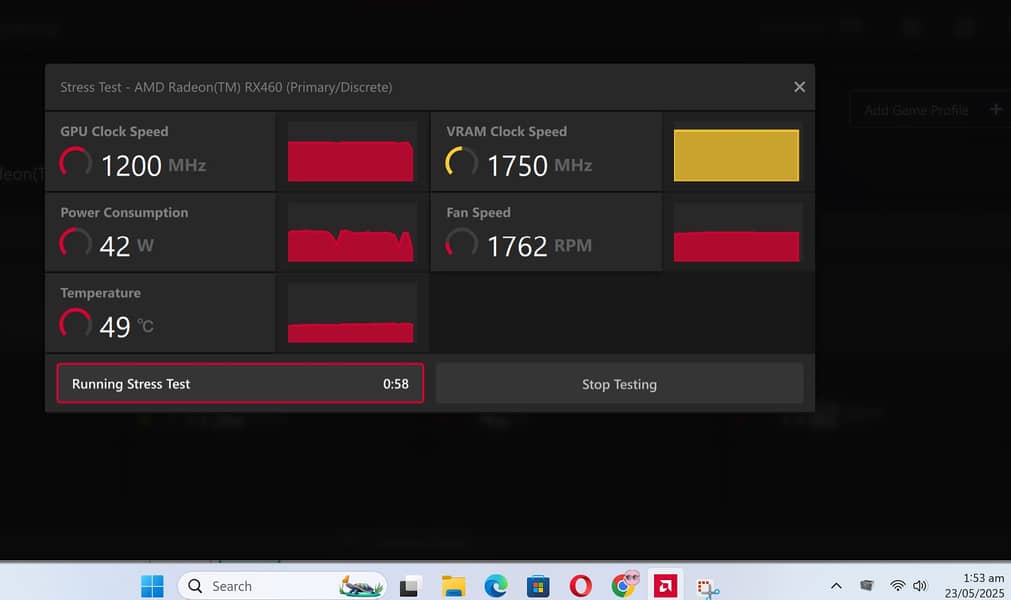1011x600 pixels.
Task: Click the VRAM Clock Speed label
Action: click(507, 131)
